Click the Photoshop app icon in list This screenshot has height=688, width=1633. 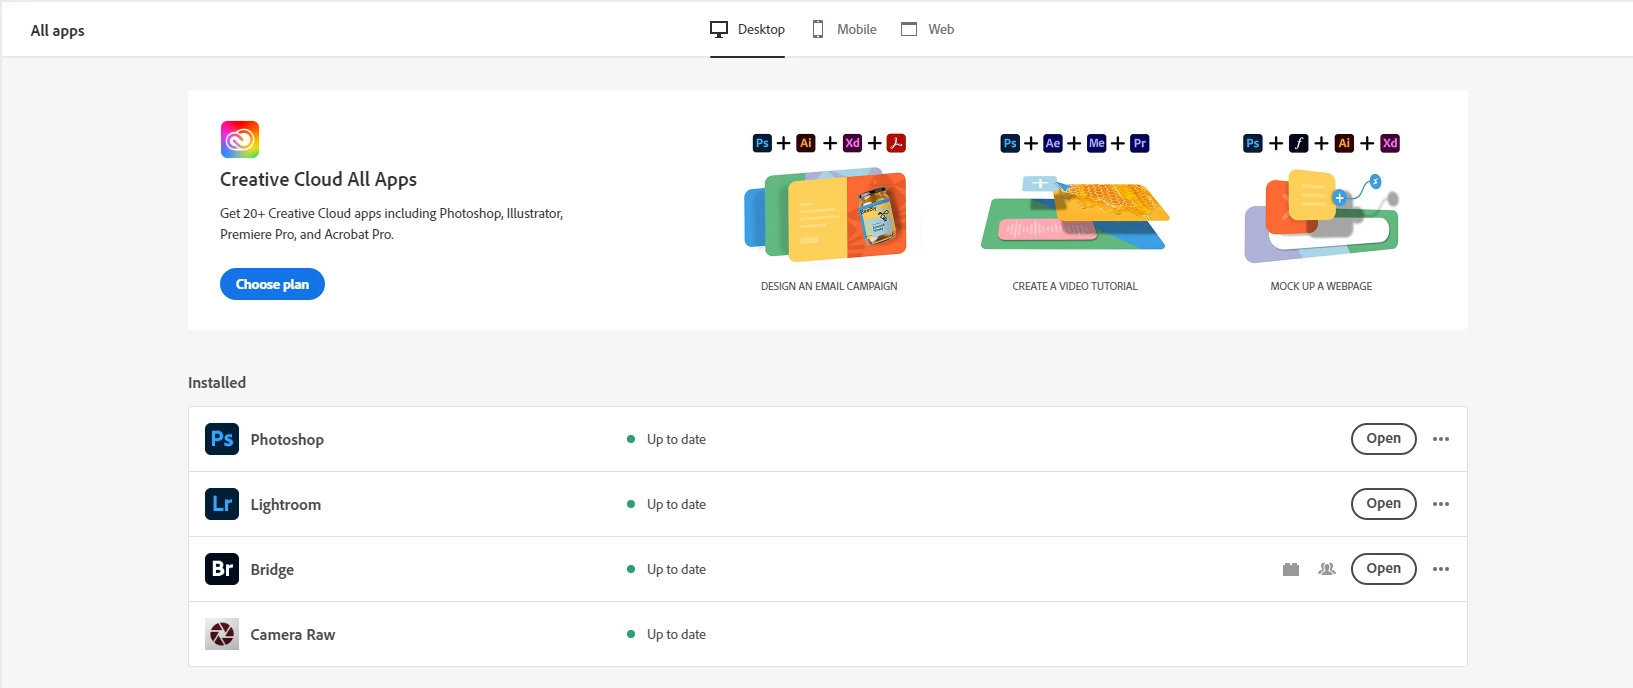pyautogui.click(x=222, y=439)
